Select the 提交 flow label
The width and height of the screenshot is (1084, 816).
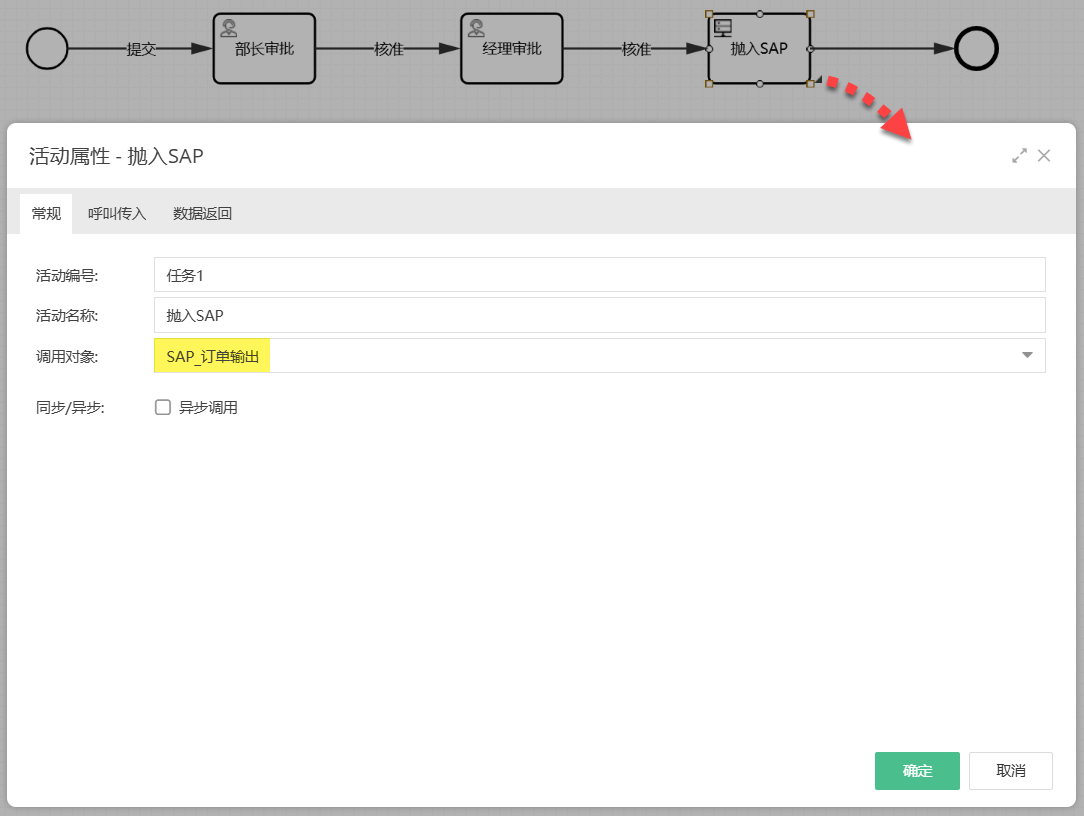[x=141, y=49]
